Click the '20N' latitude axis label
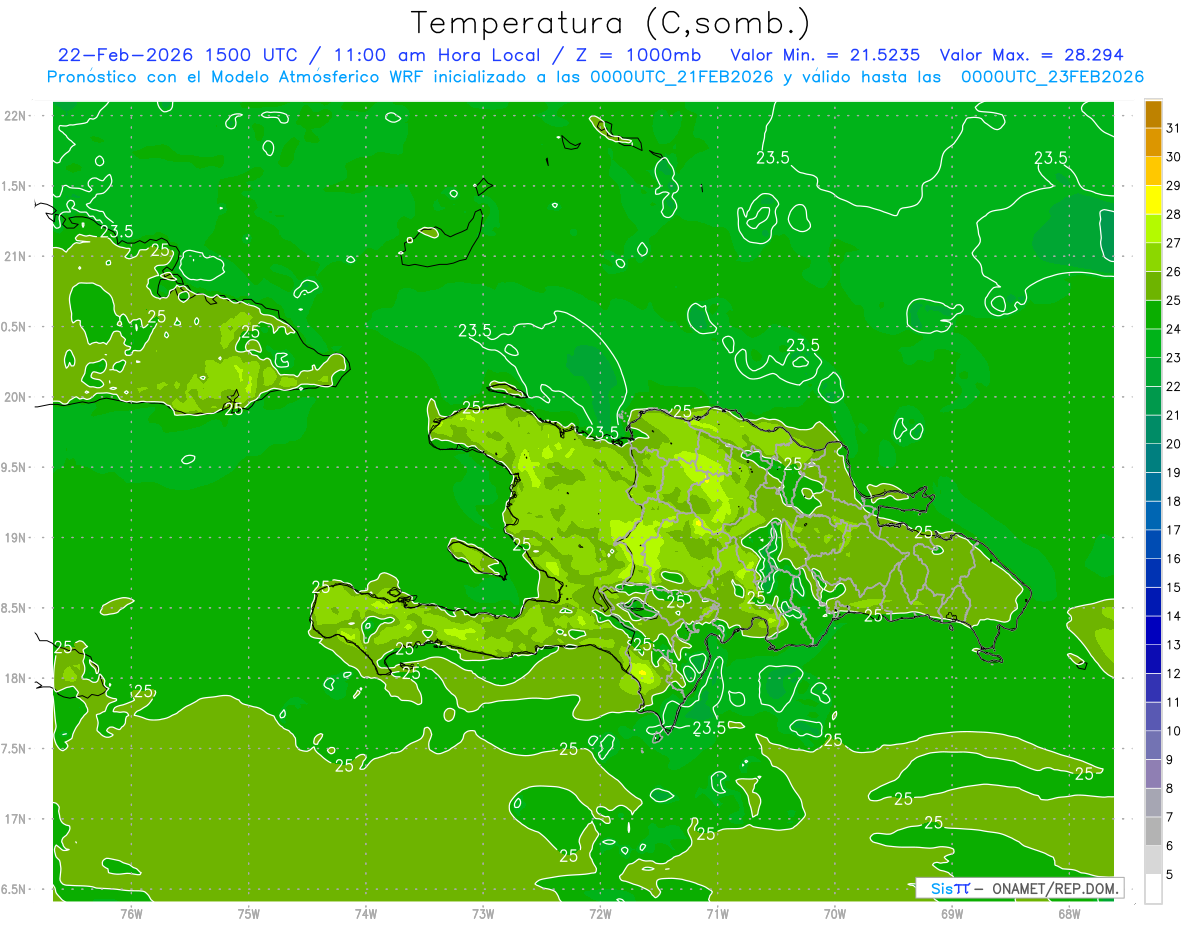This screenshot has height=927, width=1200. [16, 397]
